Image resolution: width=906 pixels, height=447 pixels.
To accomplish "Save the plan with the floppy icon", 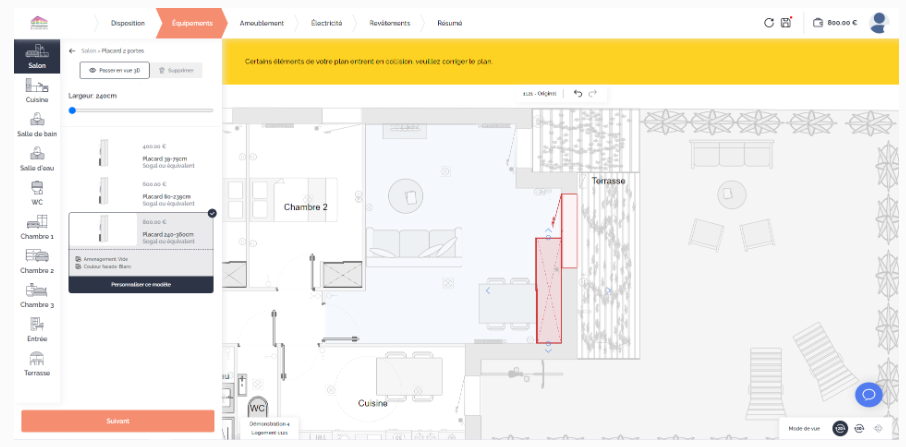I will [786, 23].
